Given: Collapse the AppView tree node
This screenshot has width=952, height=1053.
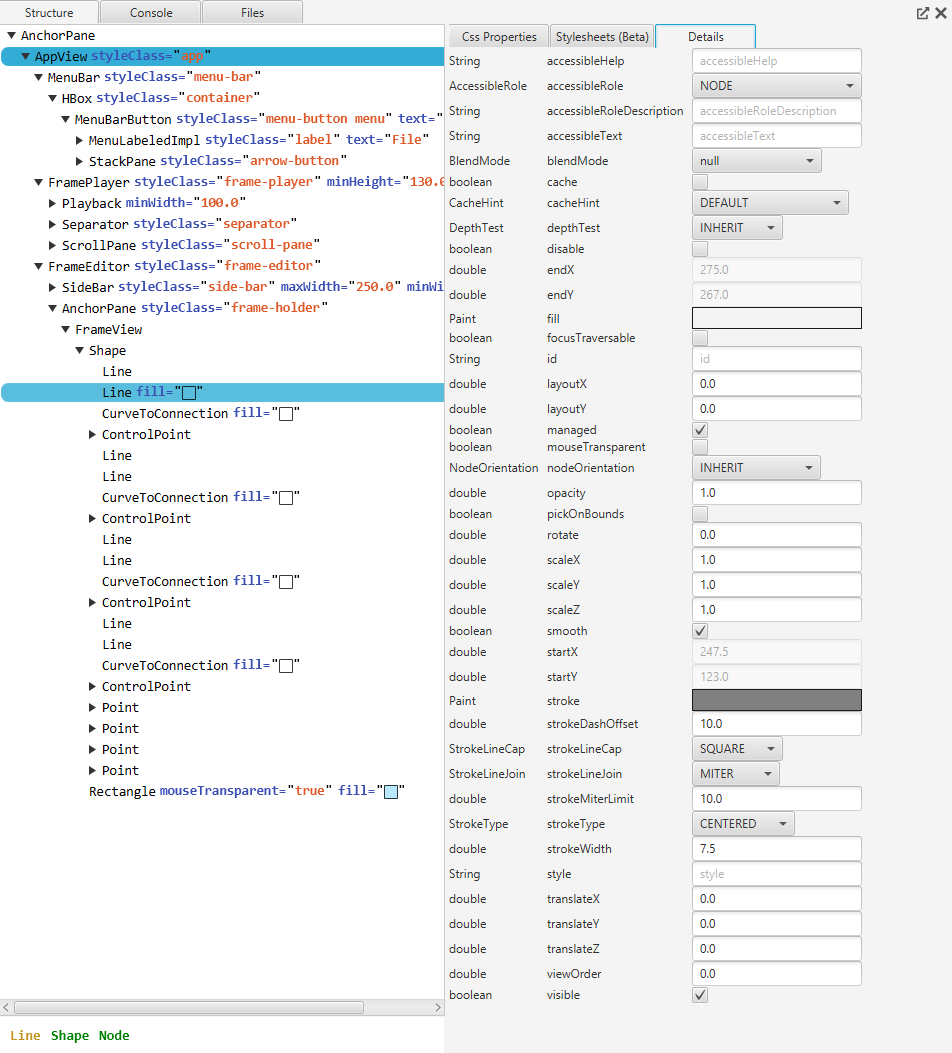Looking at the screenshot, I should click(23, 56).
